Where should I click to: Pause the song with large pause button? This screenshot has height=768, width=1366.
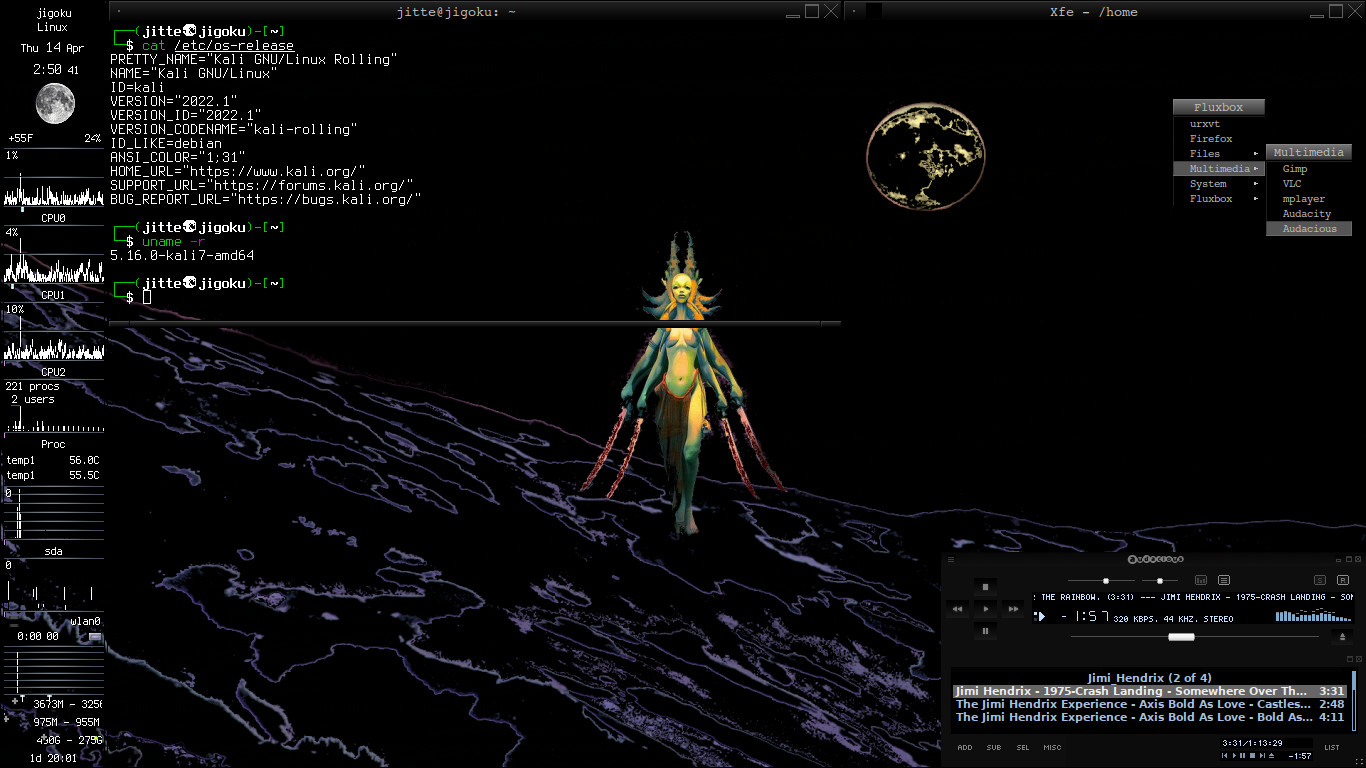click(x=985, y=631)
